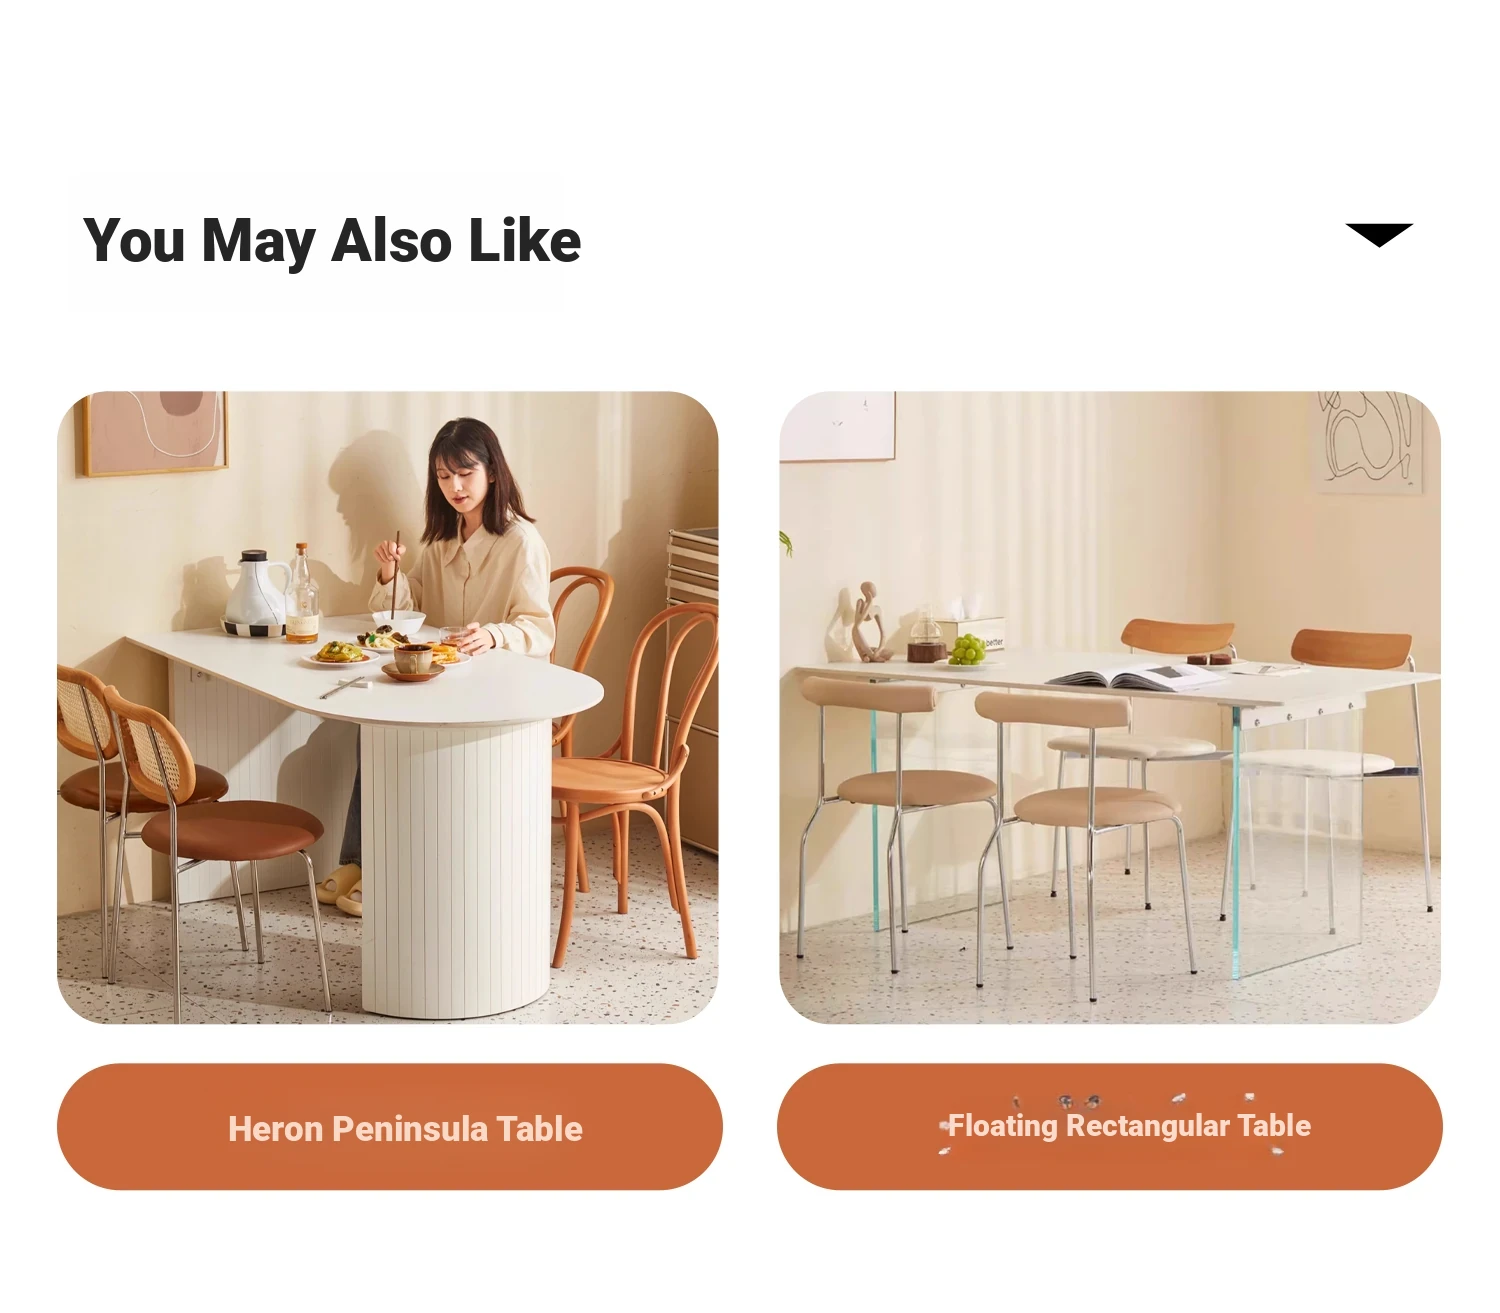View the Heron Peninsula Table product photo
The image size is (1500, 1313).
click(388, 707)
